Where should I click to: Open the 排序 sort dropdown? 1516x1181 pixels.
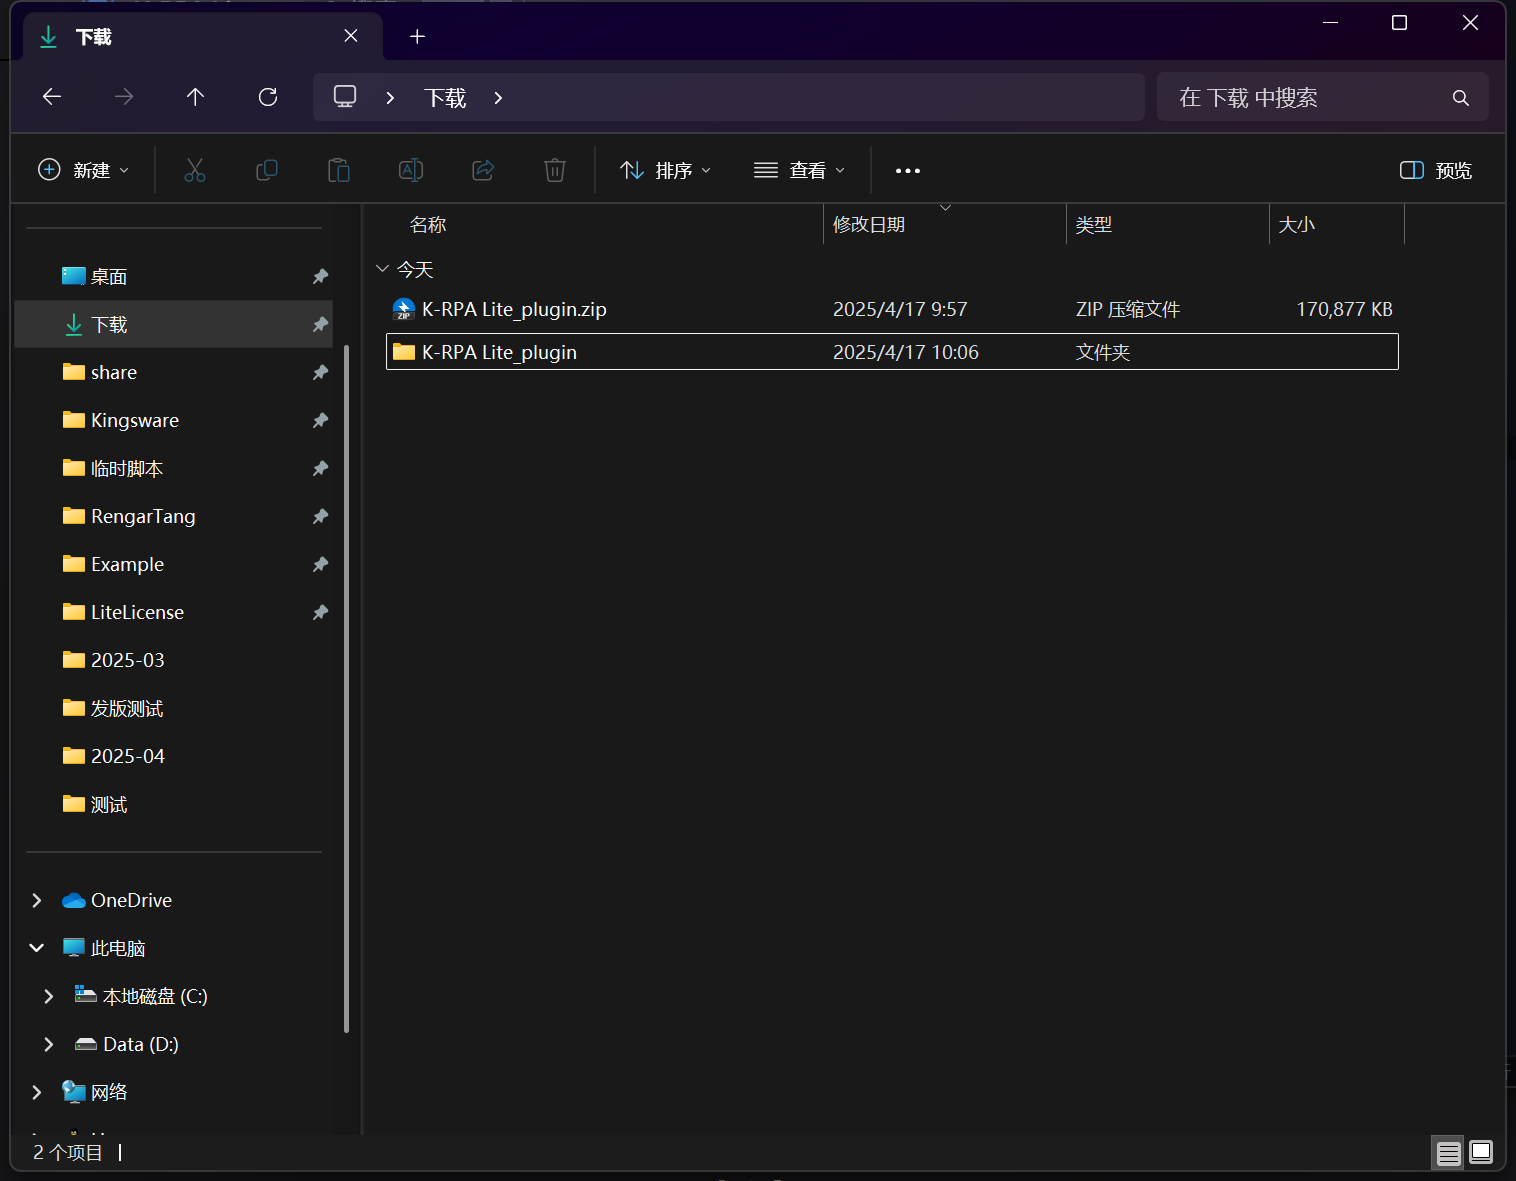click(665, 171)
